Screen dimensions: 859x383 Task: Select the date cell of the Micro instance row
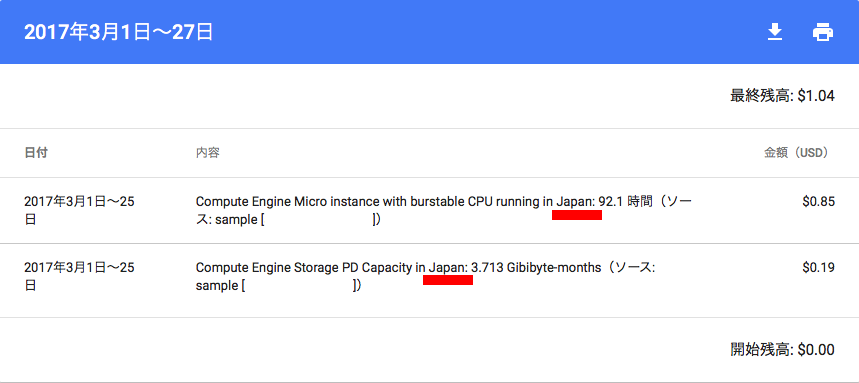pos(79,211)
